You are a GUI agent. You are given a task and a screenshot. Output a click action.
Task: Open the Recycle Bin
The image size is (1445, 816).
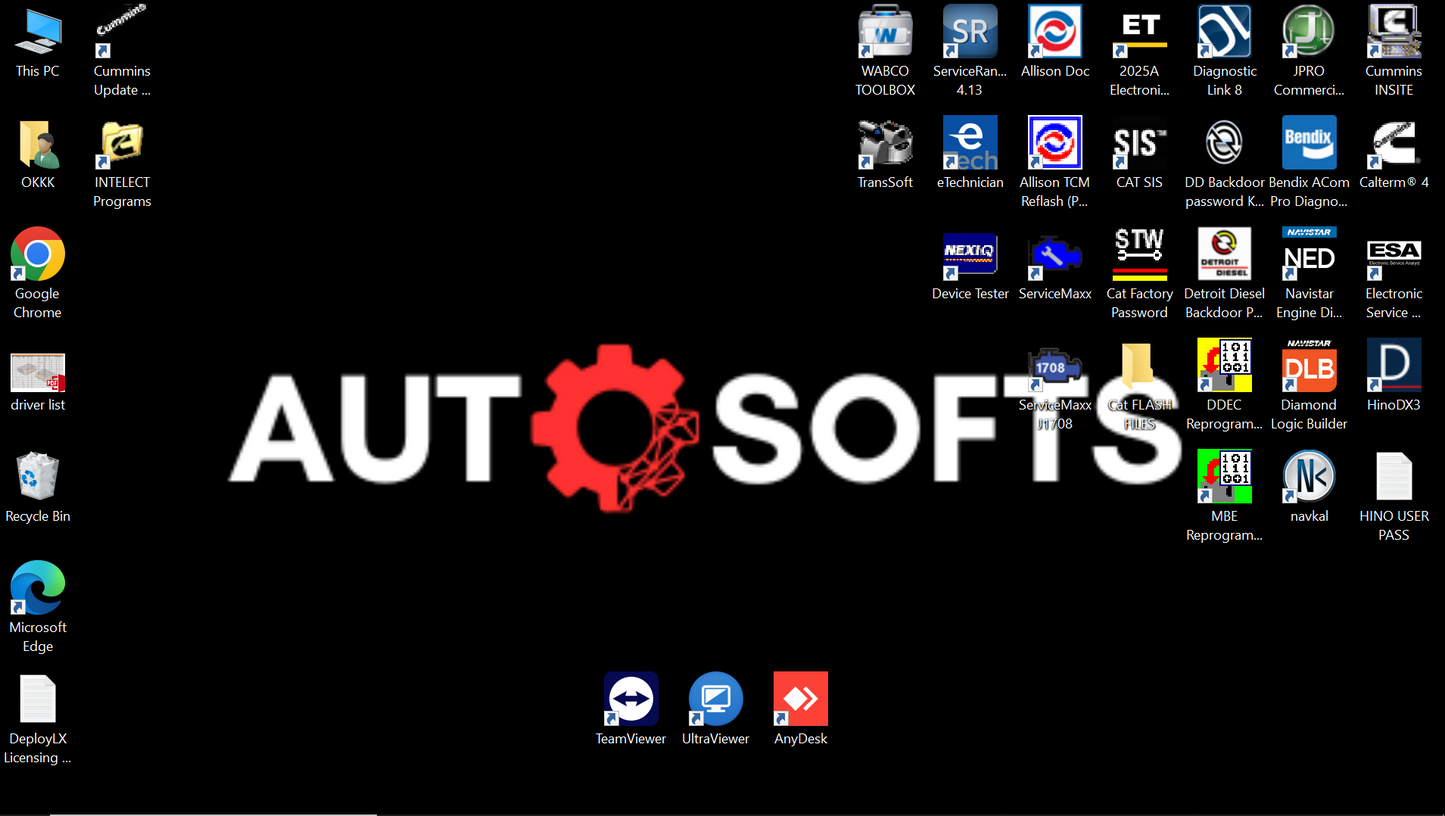37,480
